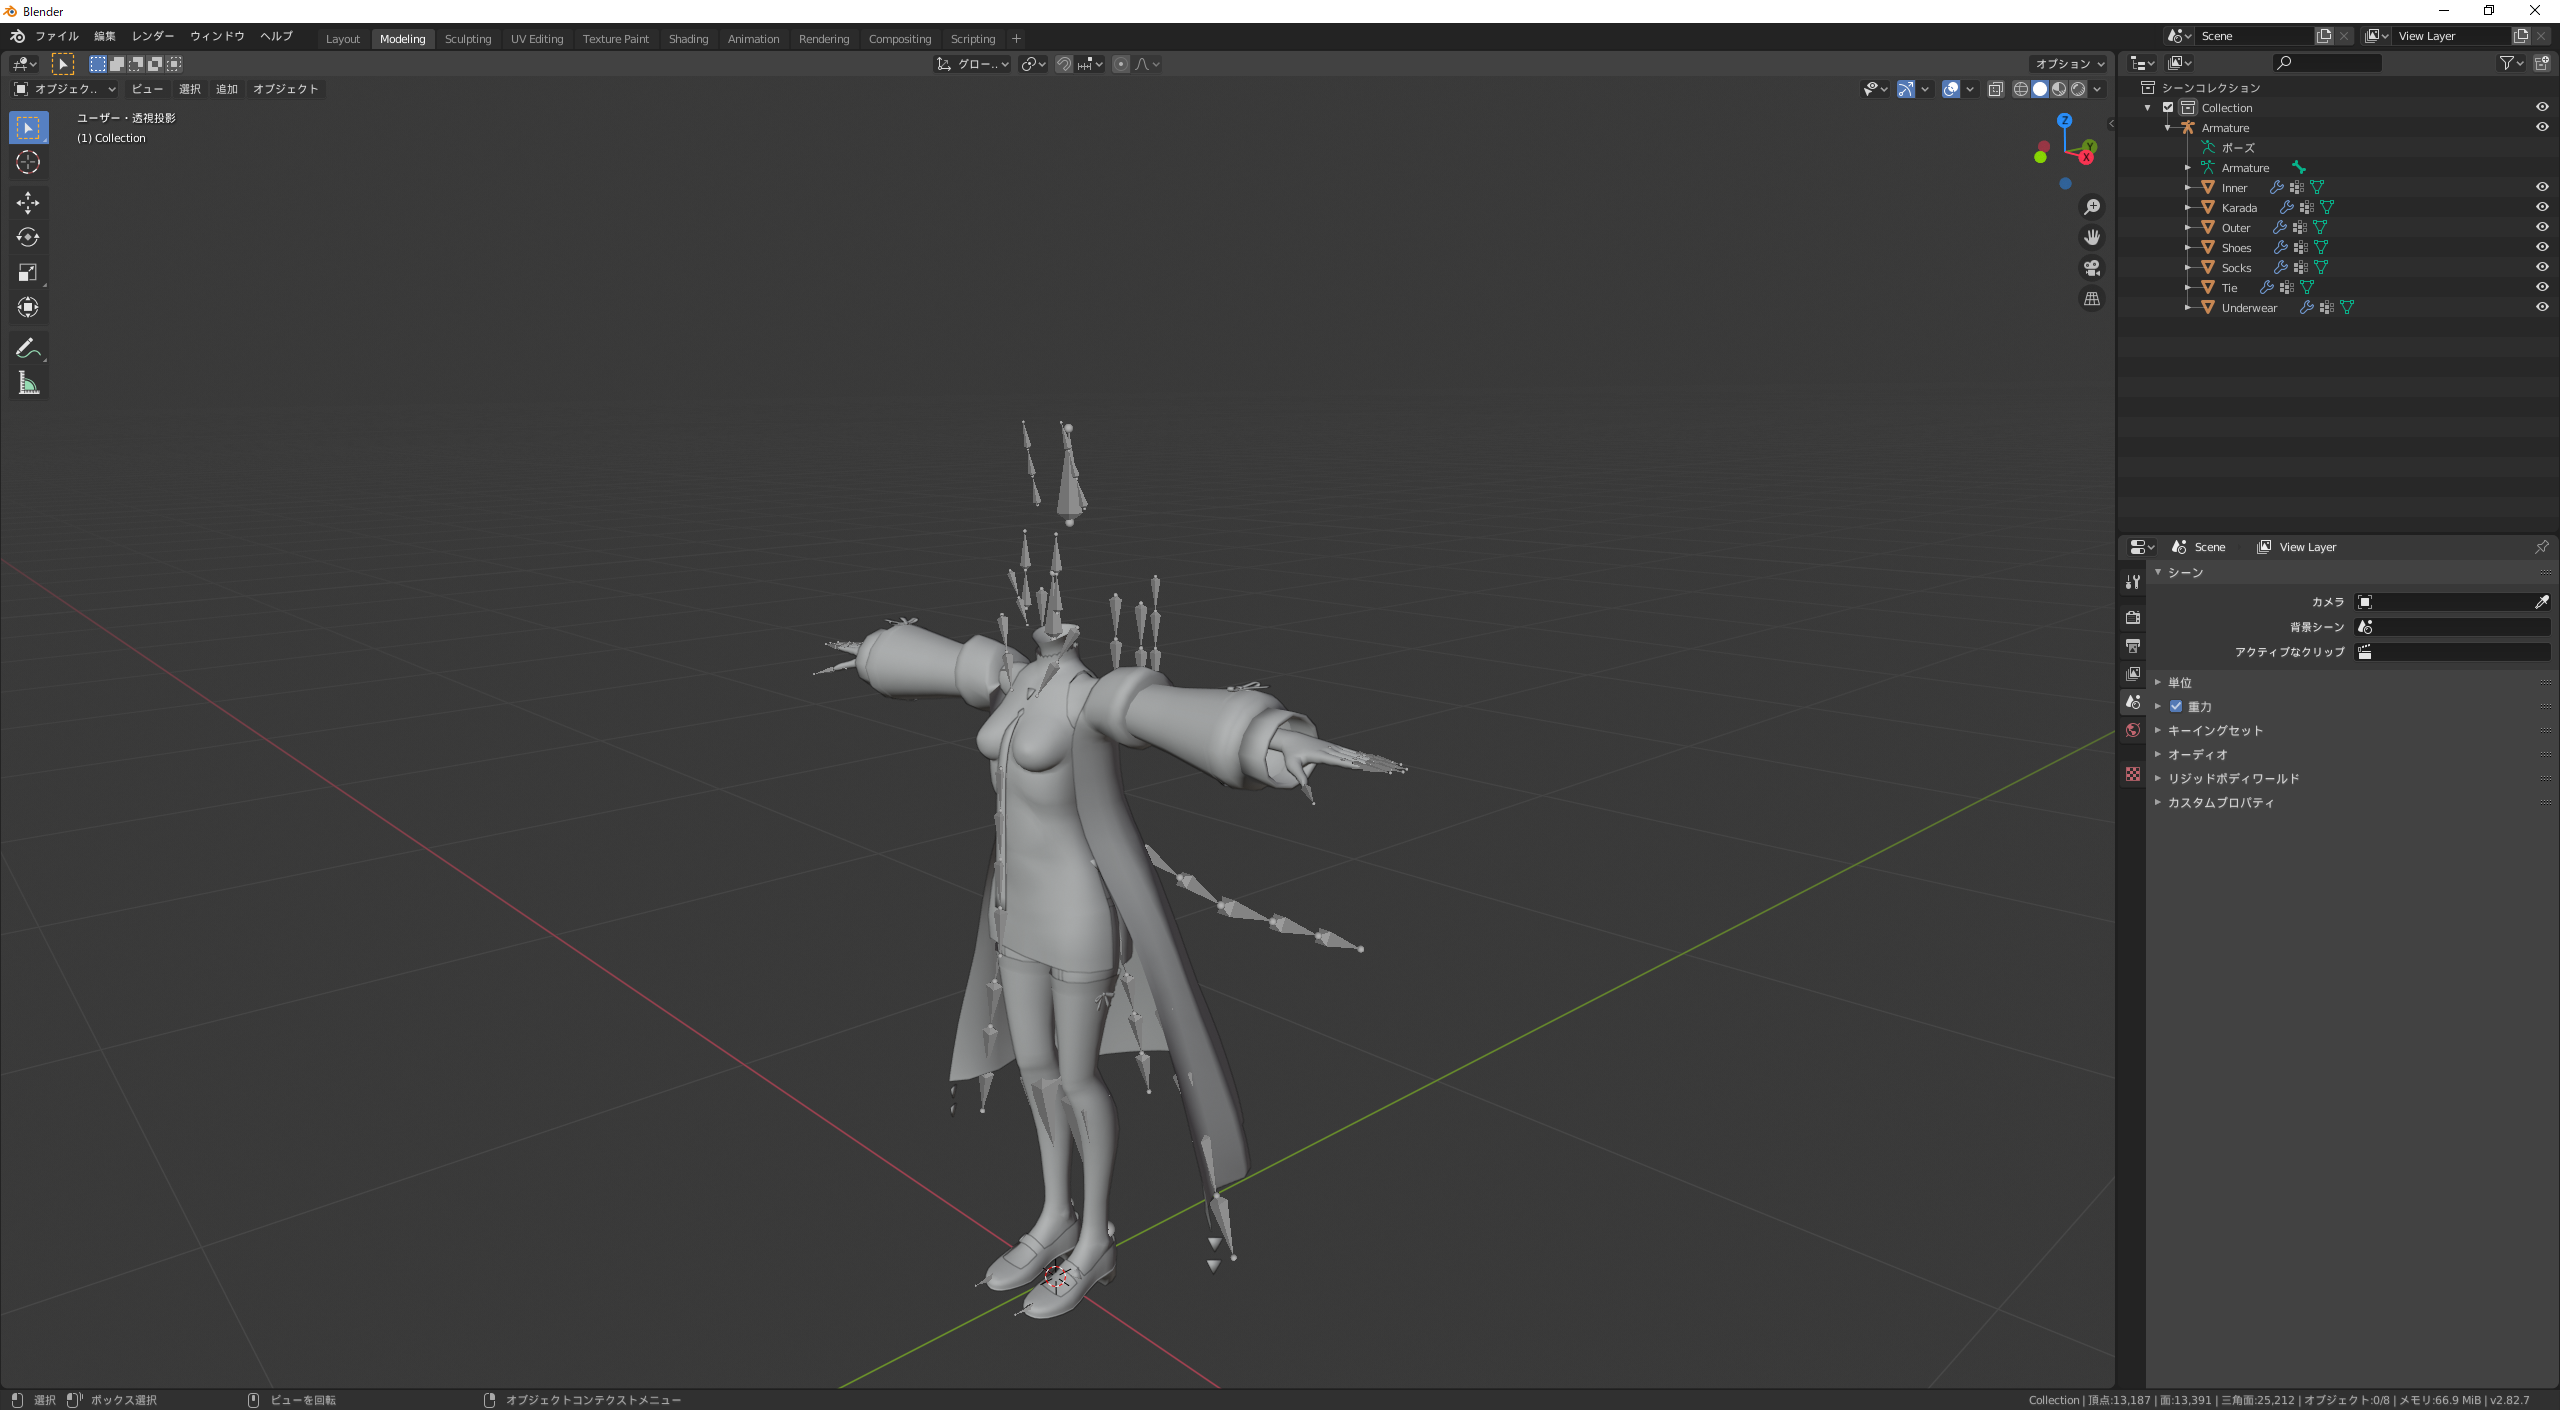Viewport: 2560px width, 1410px height.
Task: Open the ファイル menu
Action: [57, 36]
